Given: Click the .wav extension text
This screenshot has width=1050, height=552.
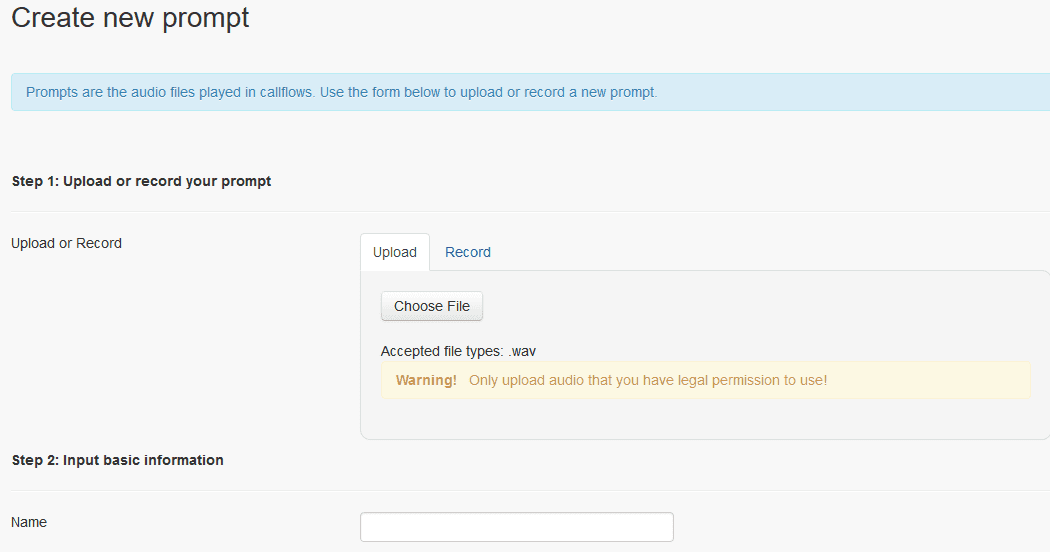Looking at the screenshot, I should (522, 351).
